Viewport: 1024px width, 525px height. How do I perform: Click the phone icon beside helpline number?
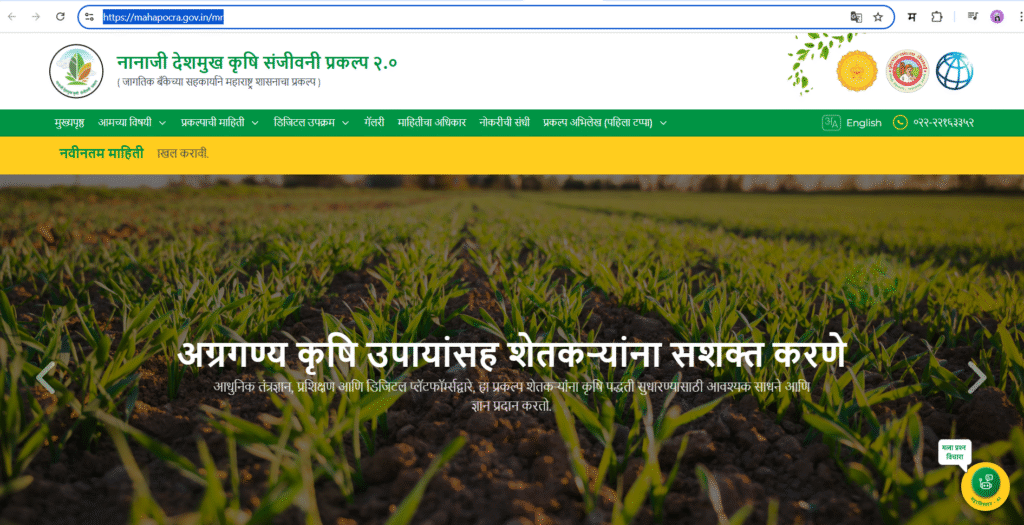point(900,123)
